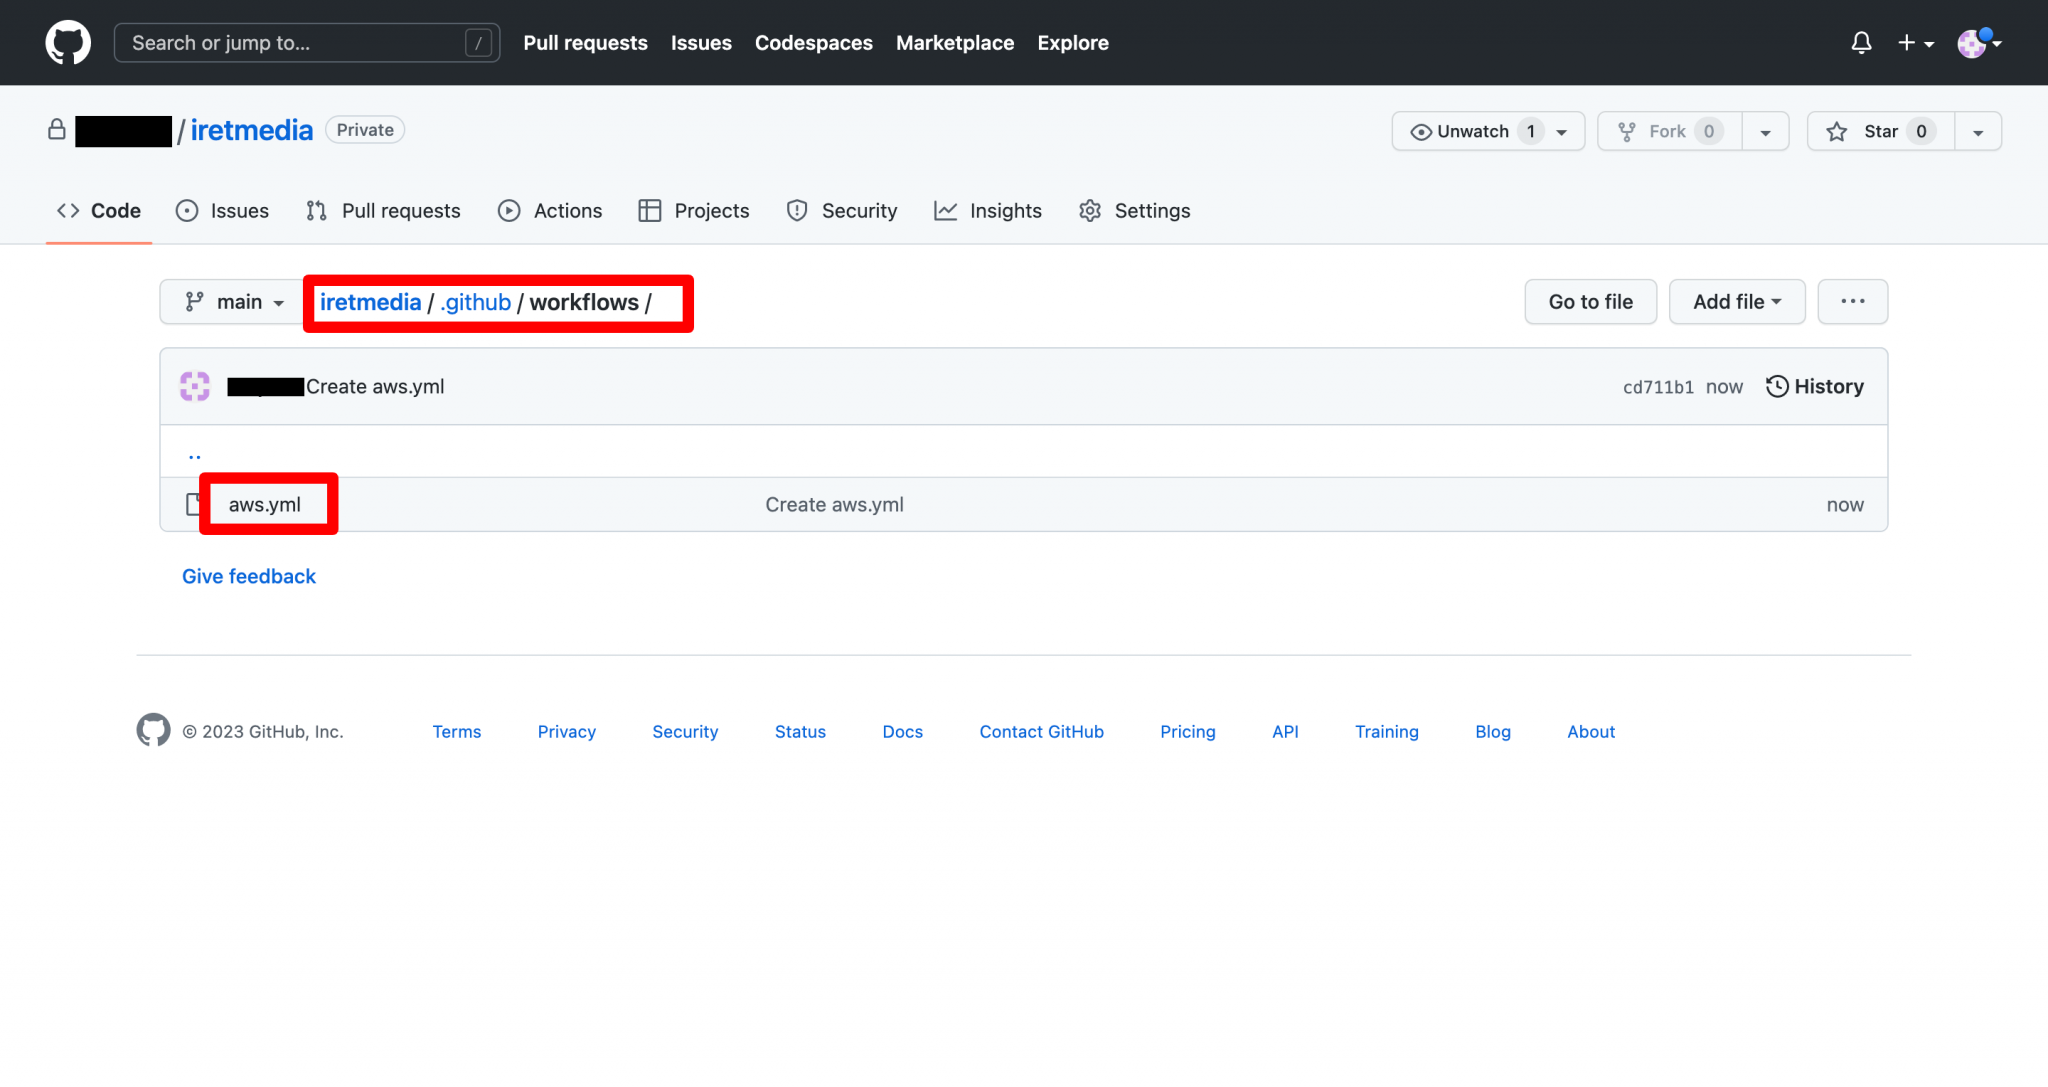Open the main branch selector

tap(230, 301)
